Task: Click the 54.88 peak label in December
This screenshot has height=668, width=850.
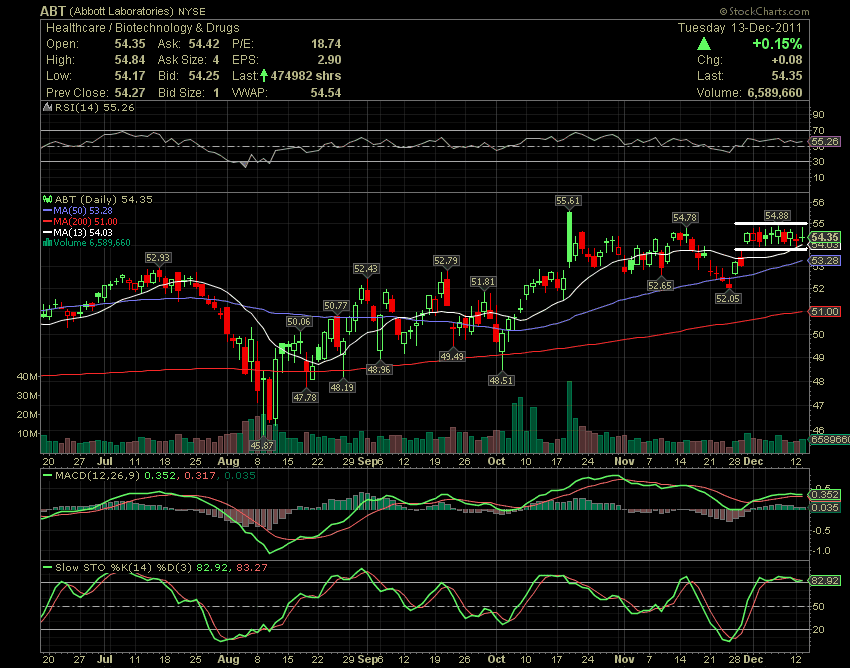Action: [777, 215]
